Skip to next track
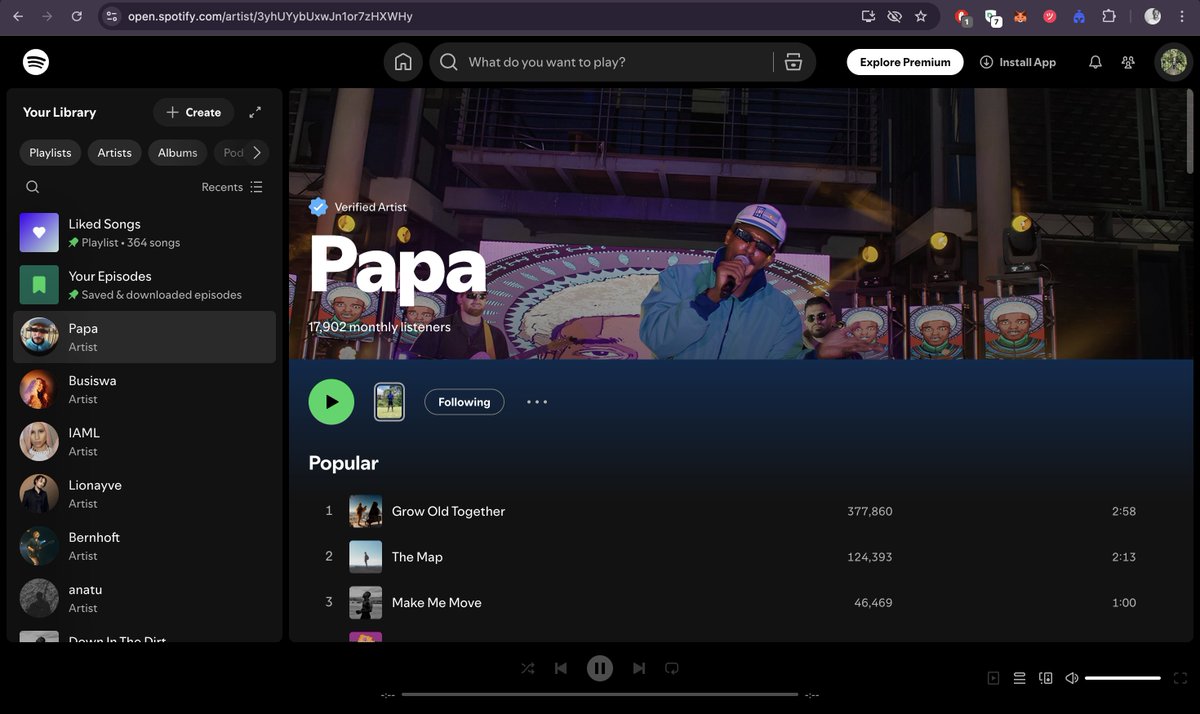Viewport: 1200px width, 714px height. tap(639, 668)
